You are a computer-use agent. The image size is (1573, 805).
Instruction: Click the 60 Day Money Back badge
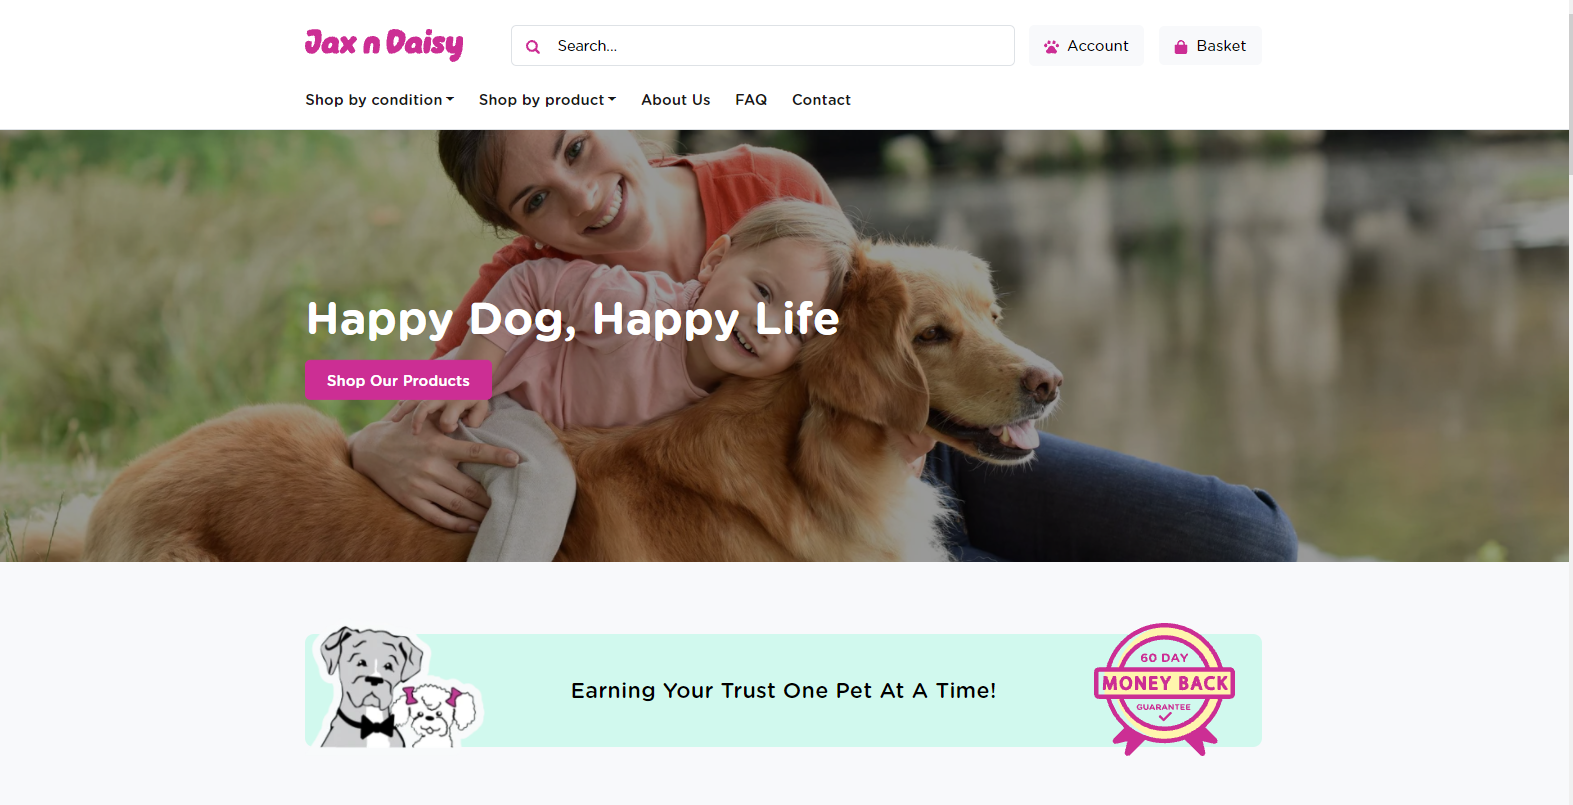1165,689
